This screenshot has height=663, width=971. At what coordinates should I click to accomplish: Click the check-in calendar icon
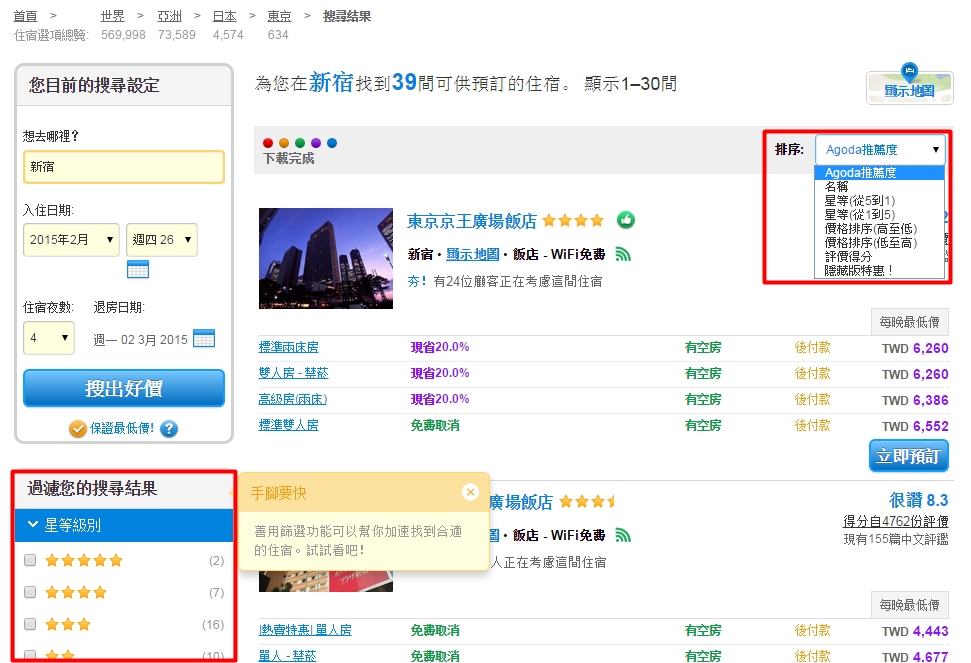pyautogui.click(x=138, y=269)
